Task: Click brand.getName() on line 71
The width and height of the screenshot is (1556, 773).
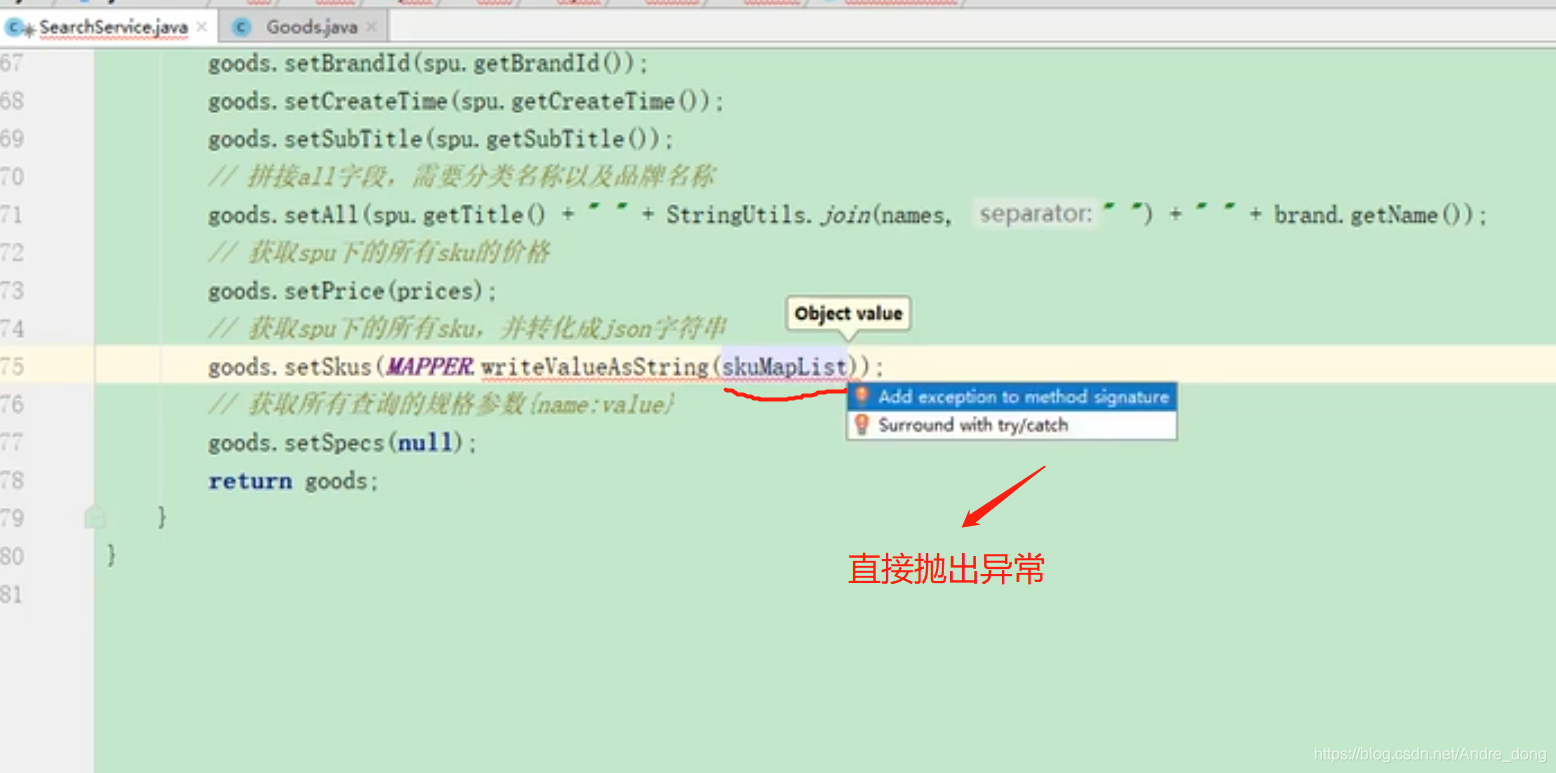Action: click(x=1369, y=216)
